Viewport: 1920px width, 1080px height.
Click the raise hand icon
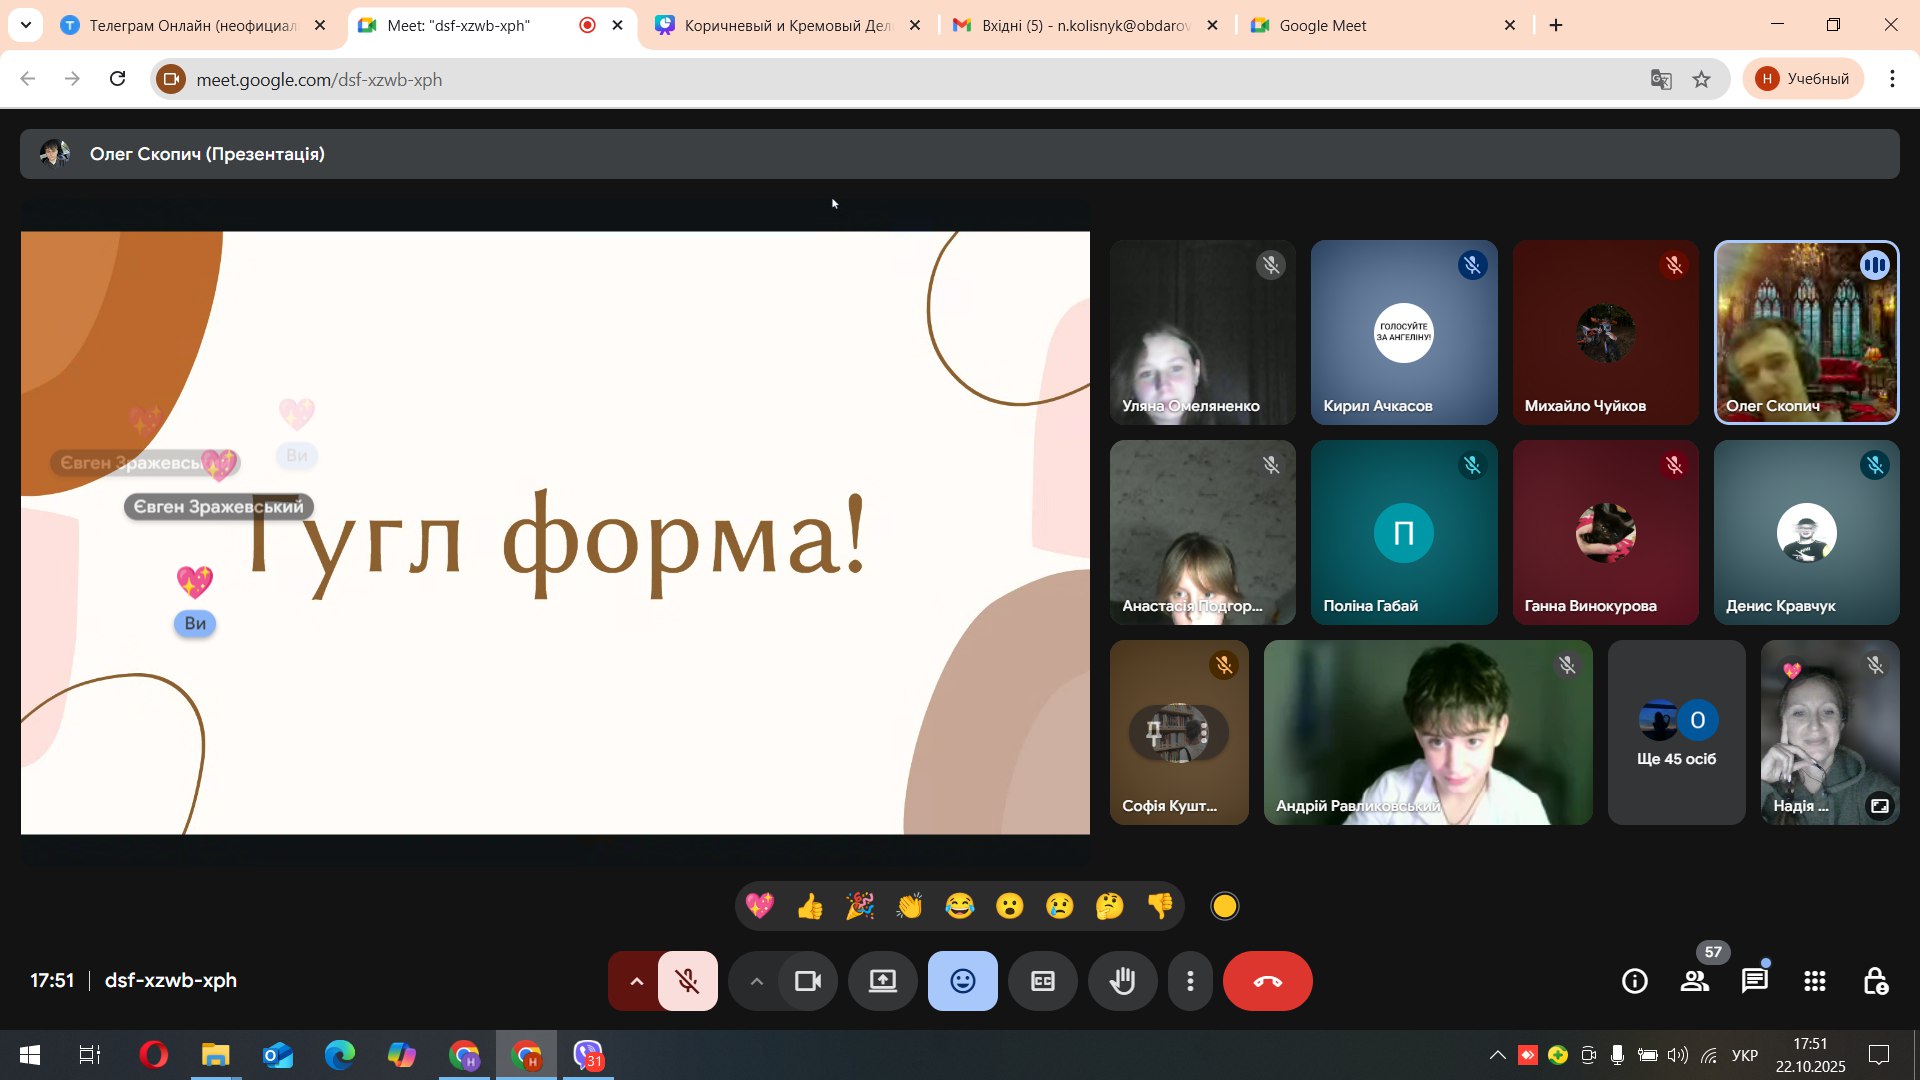pos(1122,981)
